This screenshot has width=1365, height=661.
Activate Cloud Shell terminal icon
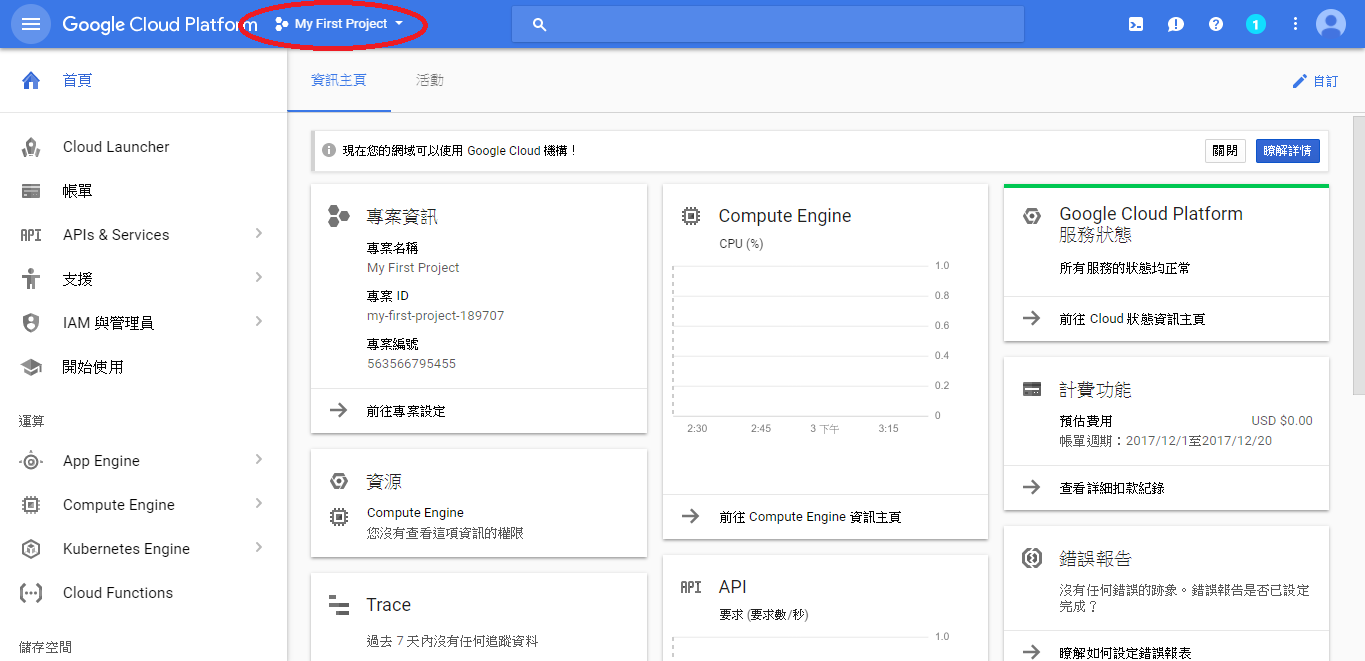click(x=1136, y=24)
